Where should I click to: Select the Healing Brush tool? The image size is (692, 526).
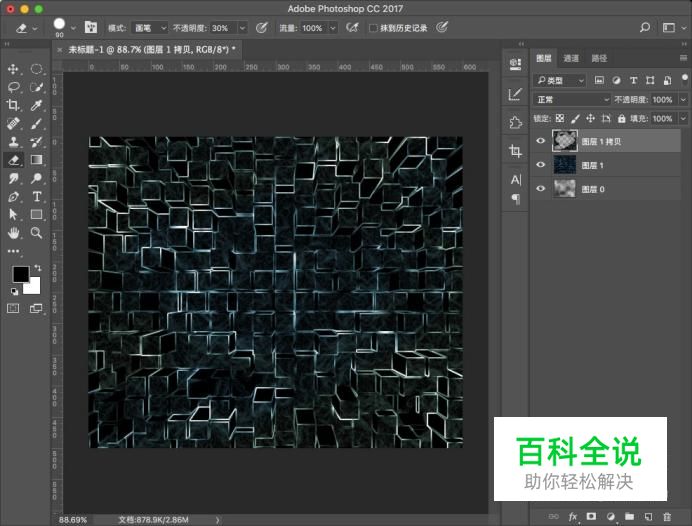(x=13, y=123)
